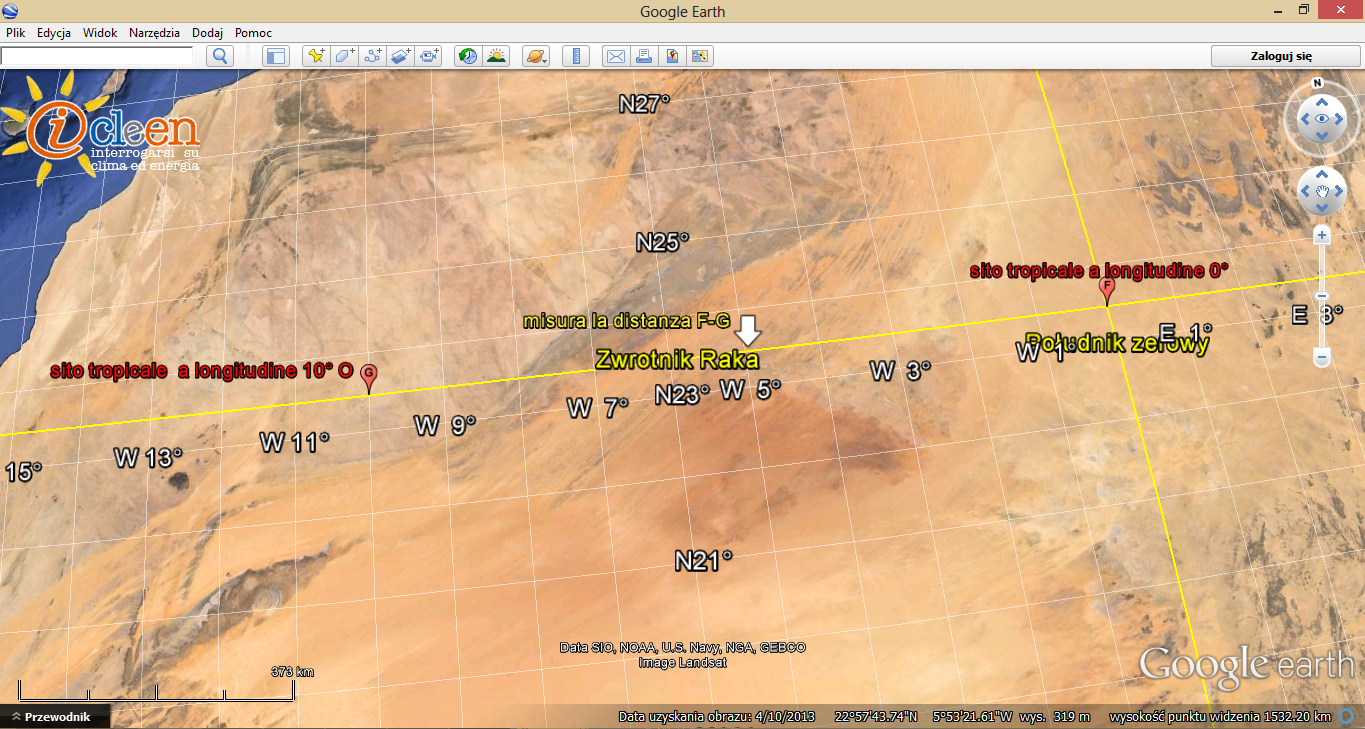The image size is (1365, 729).
Task: Zoom in with the plus button
Action: point(1322,236)
